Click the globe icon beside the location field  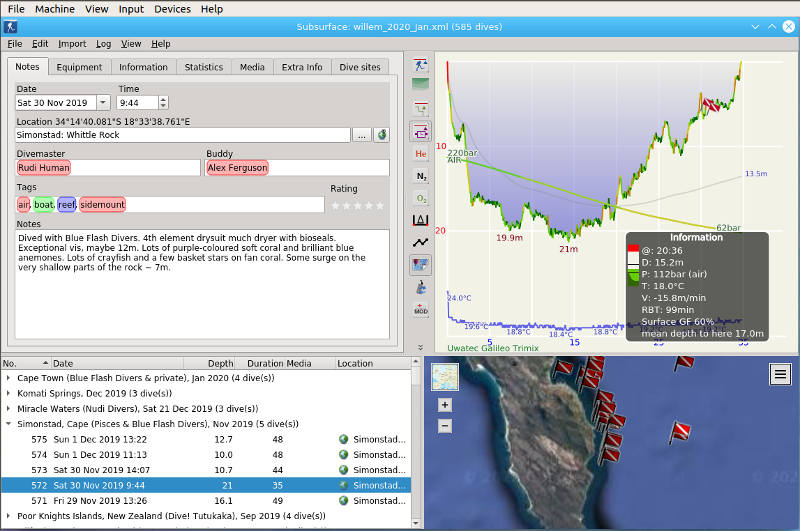[x=381, y=135]
